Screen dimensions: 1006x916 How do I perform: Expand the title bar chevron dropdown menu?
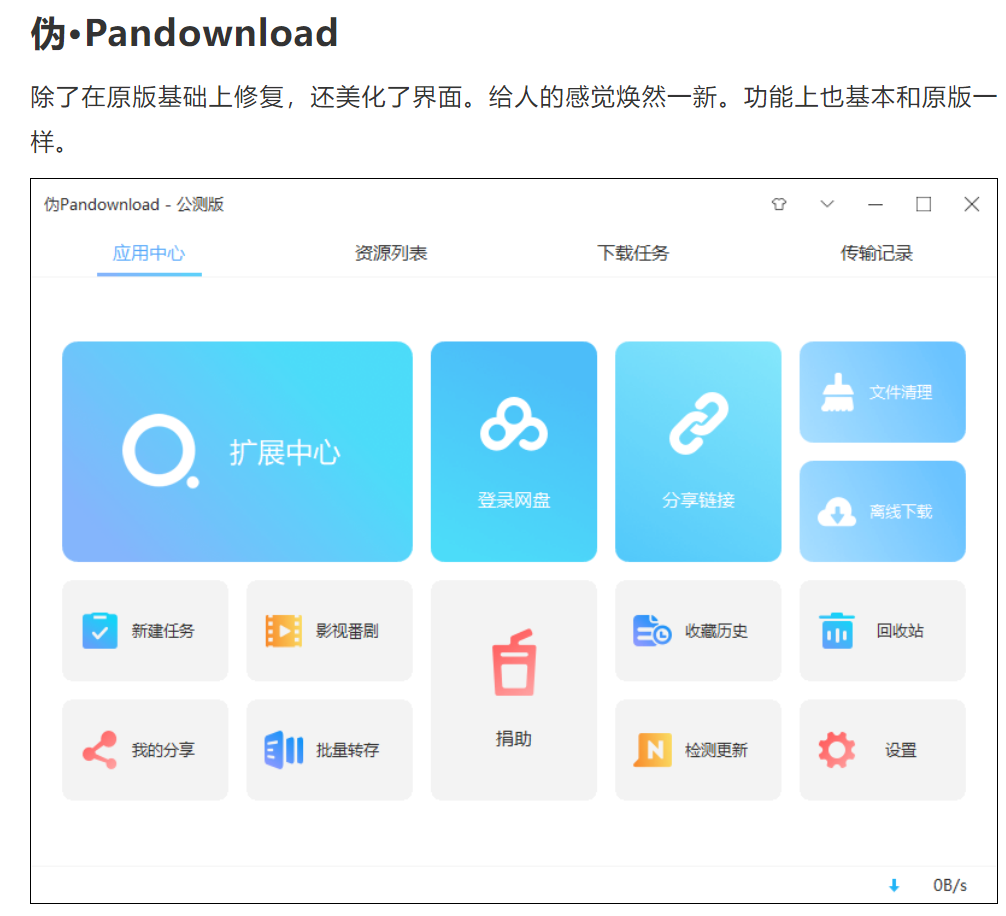(x=827, y=204)
